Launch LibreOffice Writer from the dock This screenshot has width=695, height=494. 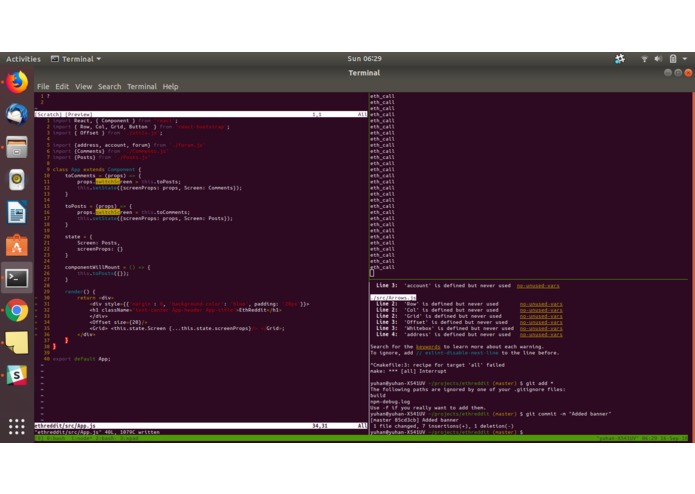17,212
